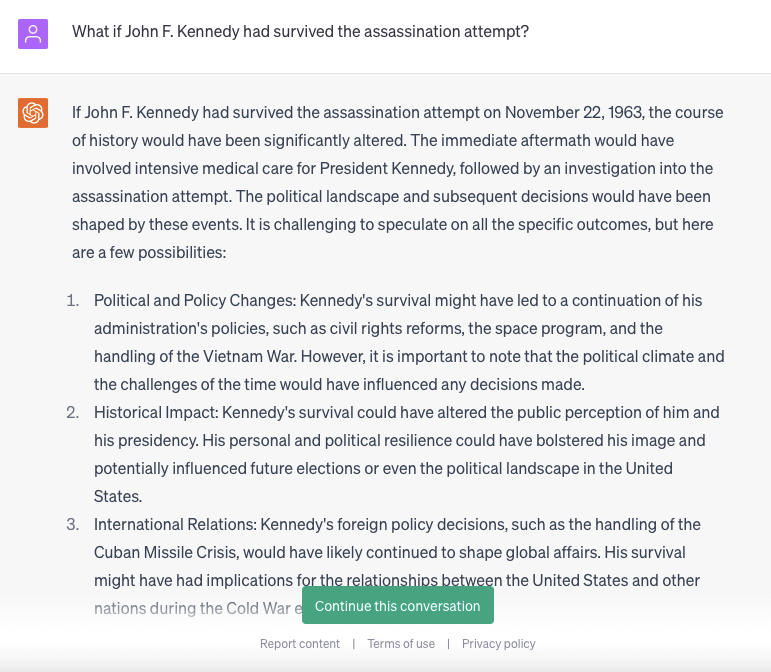Click the "November 22, 1963" date text
Viewport: 771px width, 672px height.
tap(574, 113)
